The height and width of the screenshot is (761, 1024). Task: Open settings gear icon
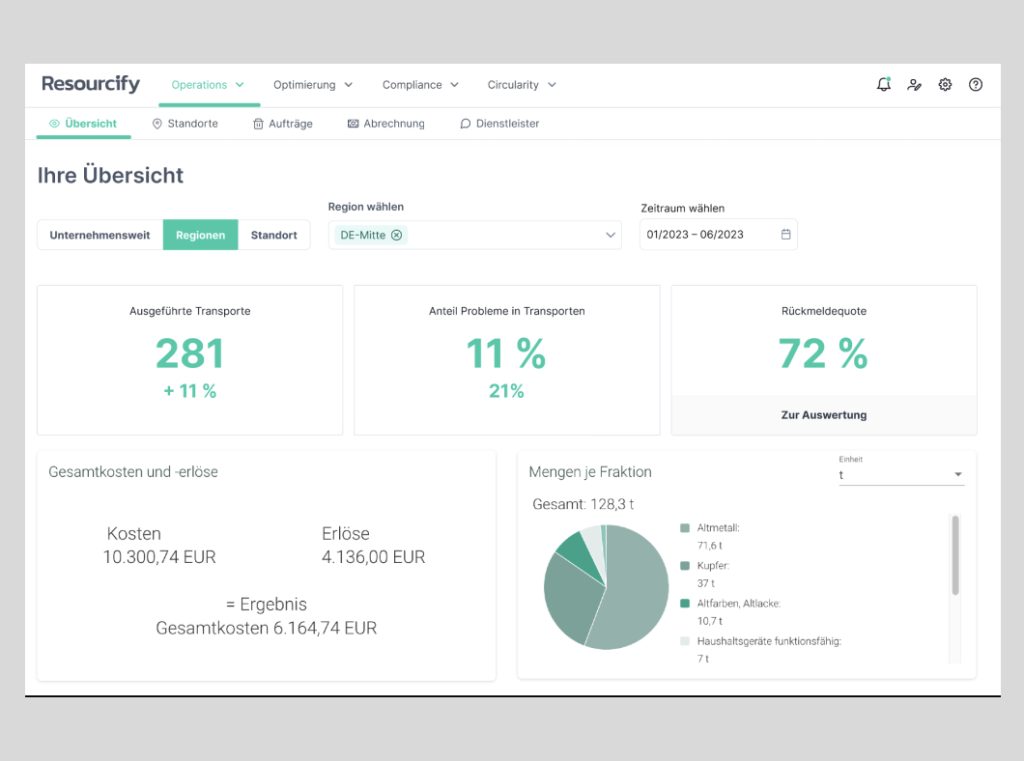[945, 85]
